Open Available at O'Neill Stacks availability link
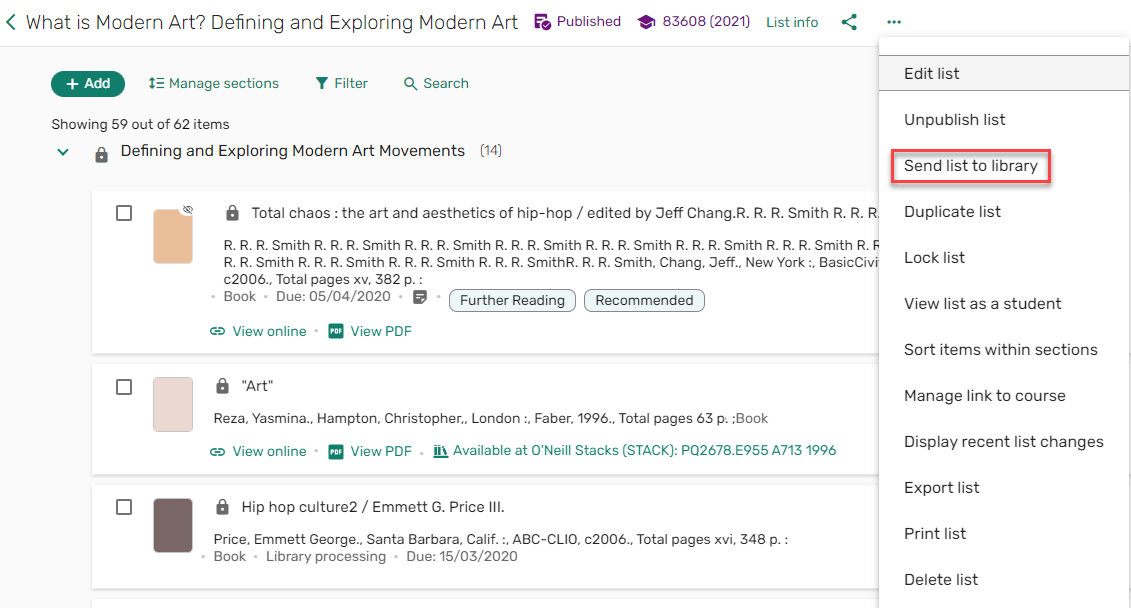 [x=635, y=451]
